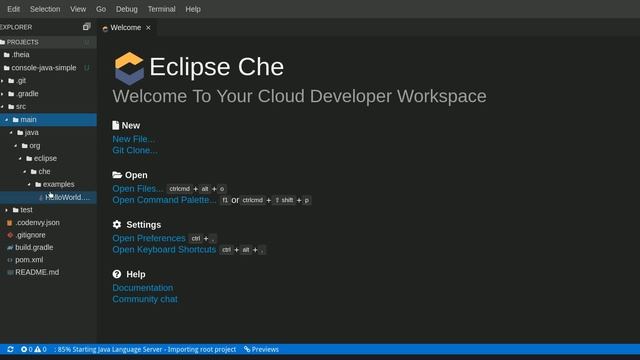This screenshot has height=360, width=640.
Task: Open the View menu
Action: pyautogui.click(x=78, y=9)
